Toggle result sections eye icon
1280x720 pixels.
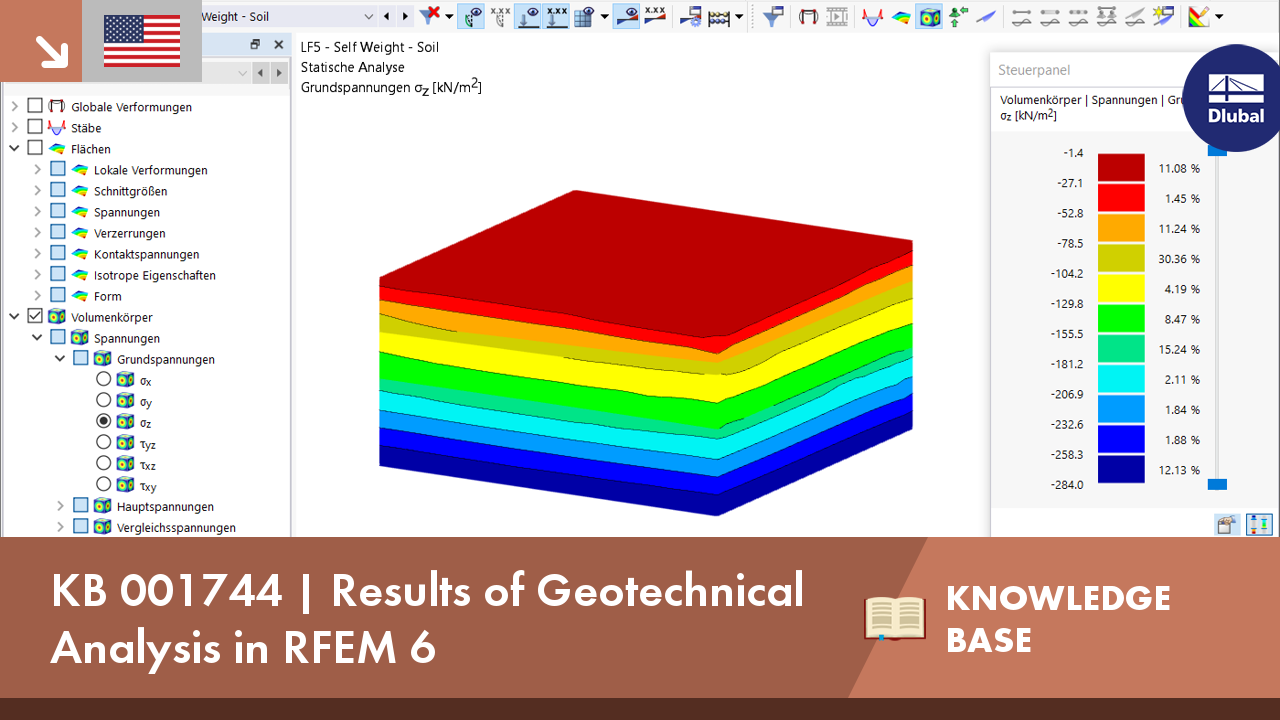coord(626,16)
